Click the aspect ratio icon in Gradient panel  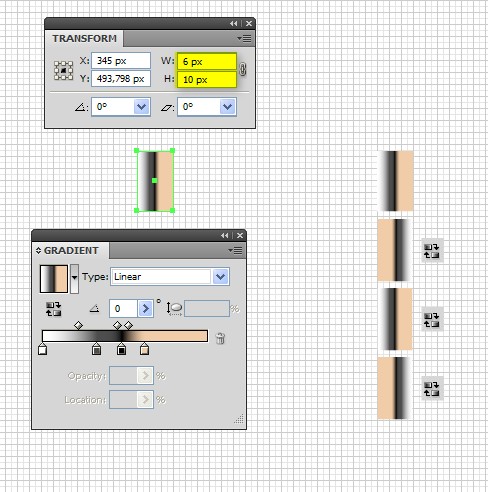coord(174,309)
